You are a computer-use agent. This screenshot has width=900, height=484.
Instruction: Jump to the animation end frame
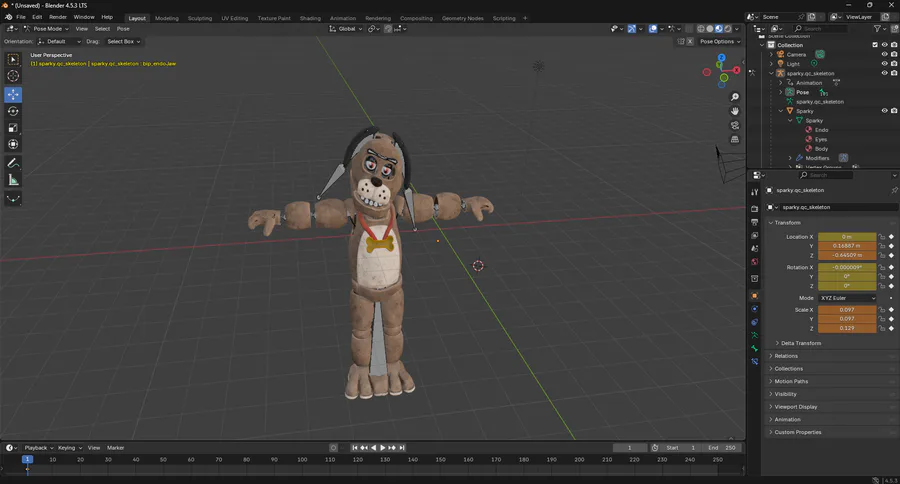tap(402, 448)
